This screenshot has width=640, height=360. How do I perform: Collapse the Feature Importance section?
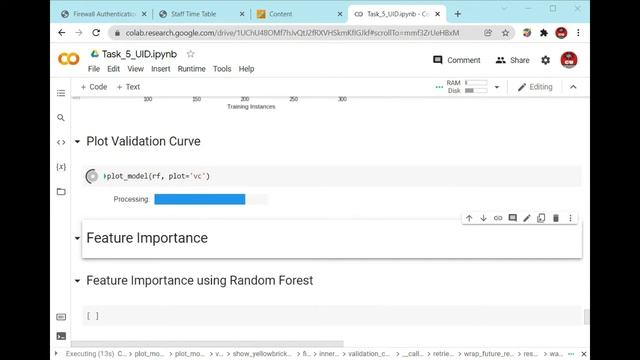tap(77, 238)
